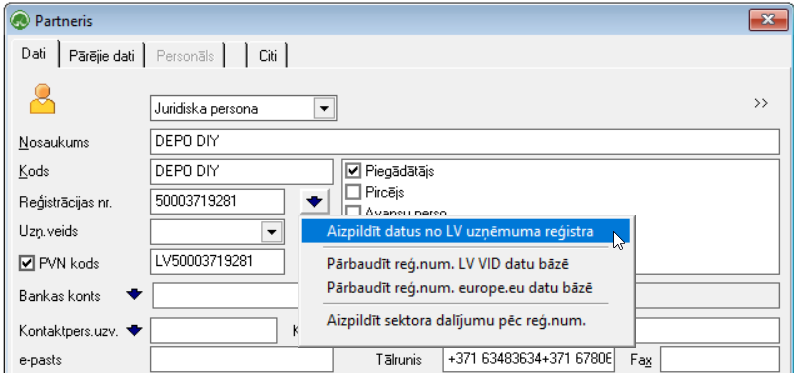Switch to the Dati tab
This screenshot has width=794, height=373.
pos(33,54)
